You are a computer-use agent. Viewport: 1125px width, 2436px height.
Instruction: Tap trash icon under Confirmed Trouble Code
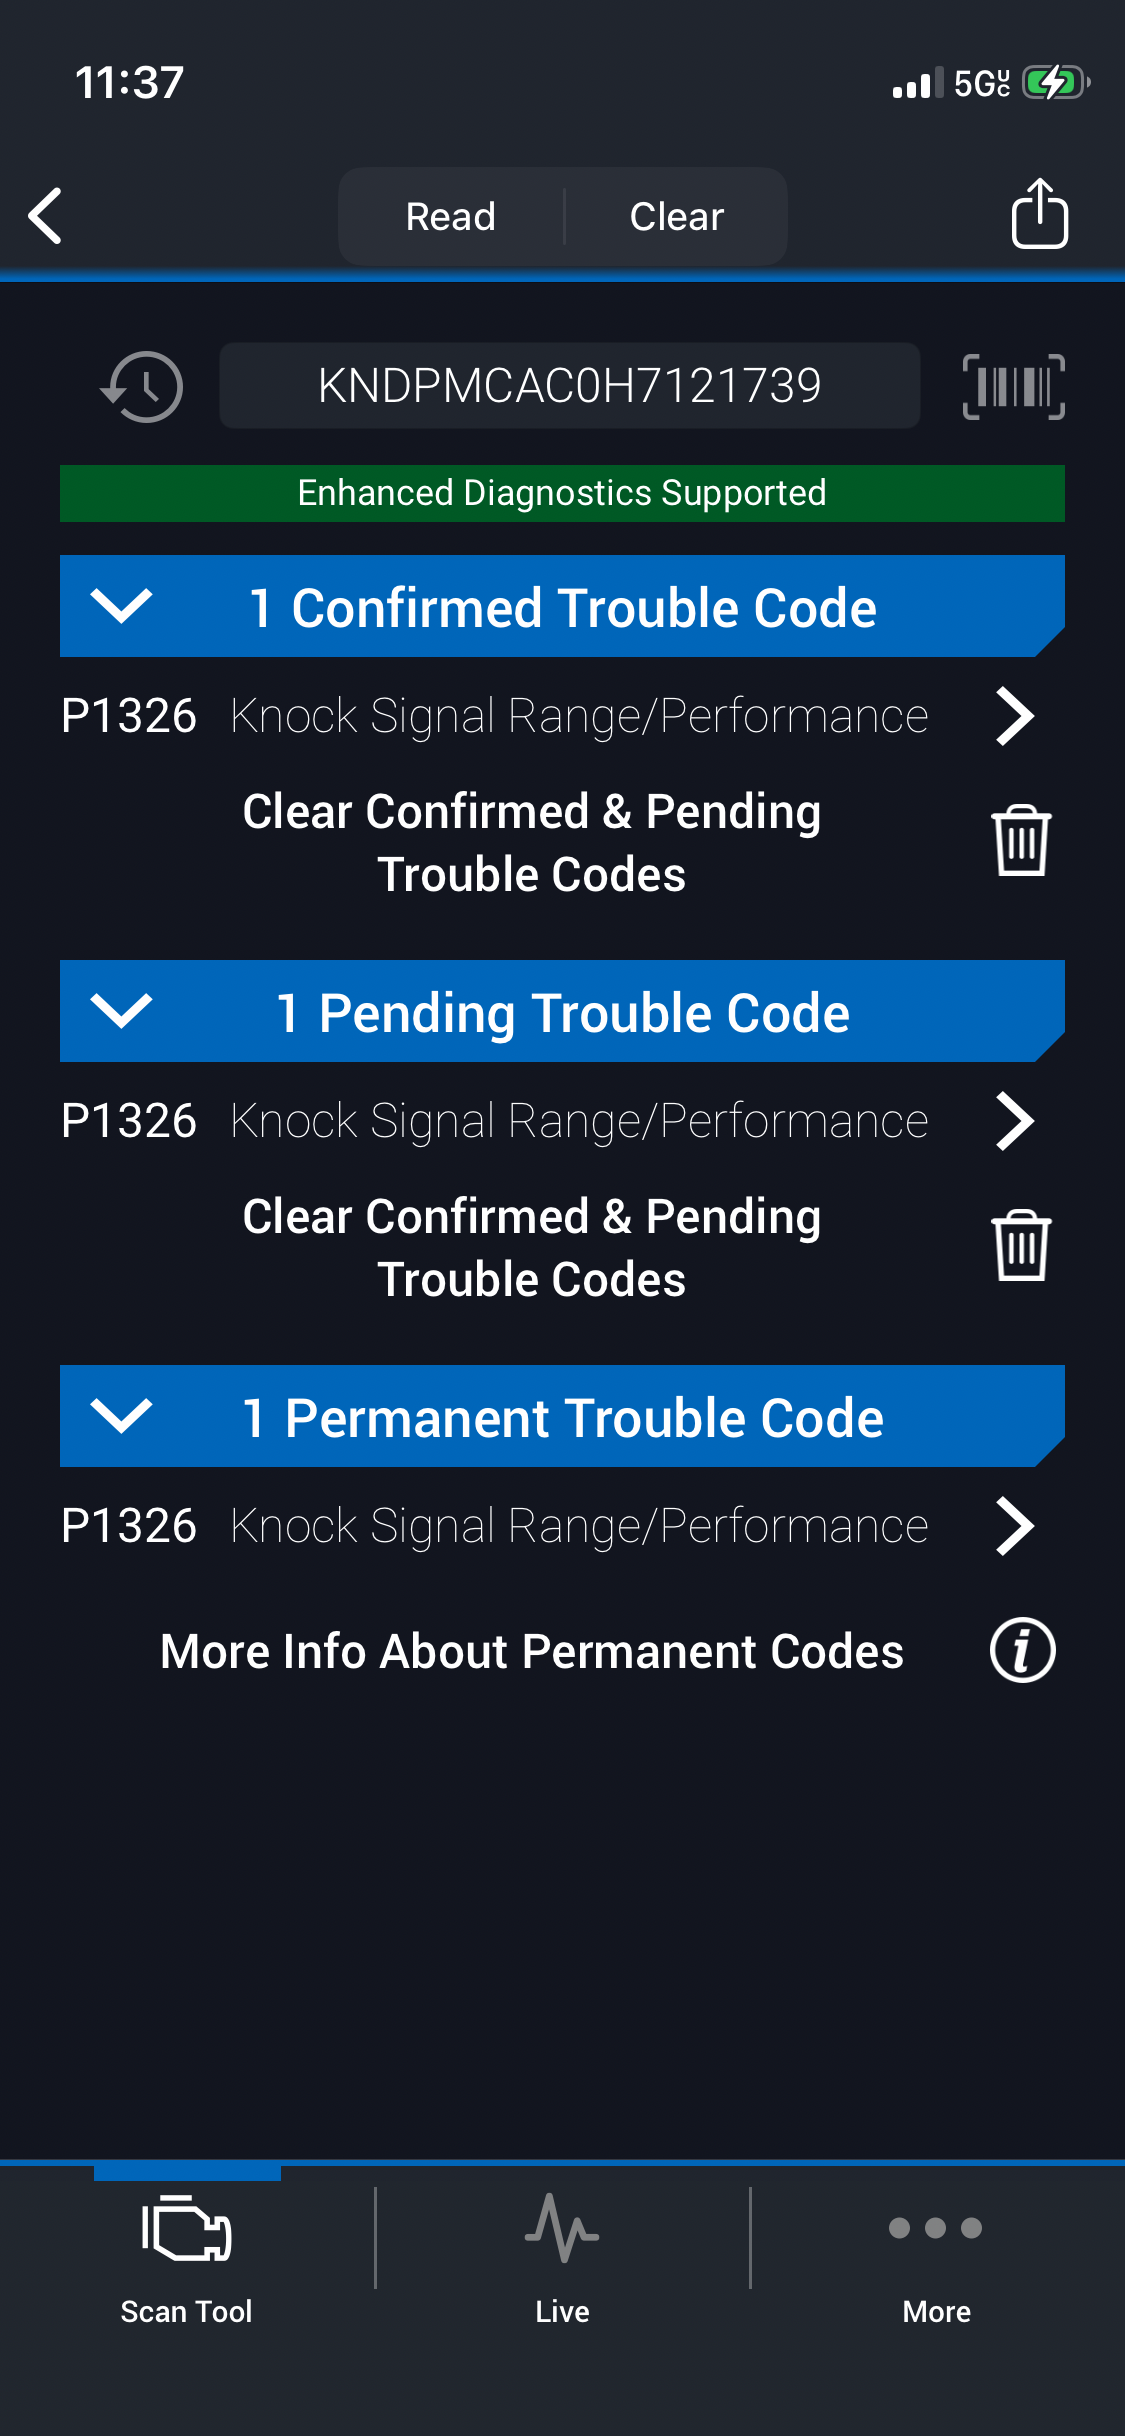pyautogui.click(x=1021, y=841)
